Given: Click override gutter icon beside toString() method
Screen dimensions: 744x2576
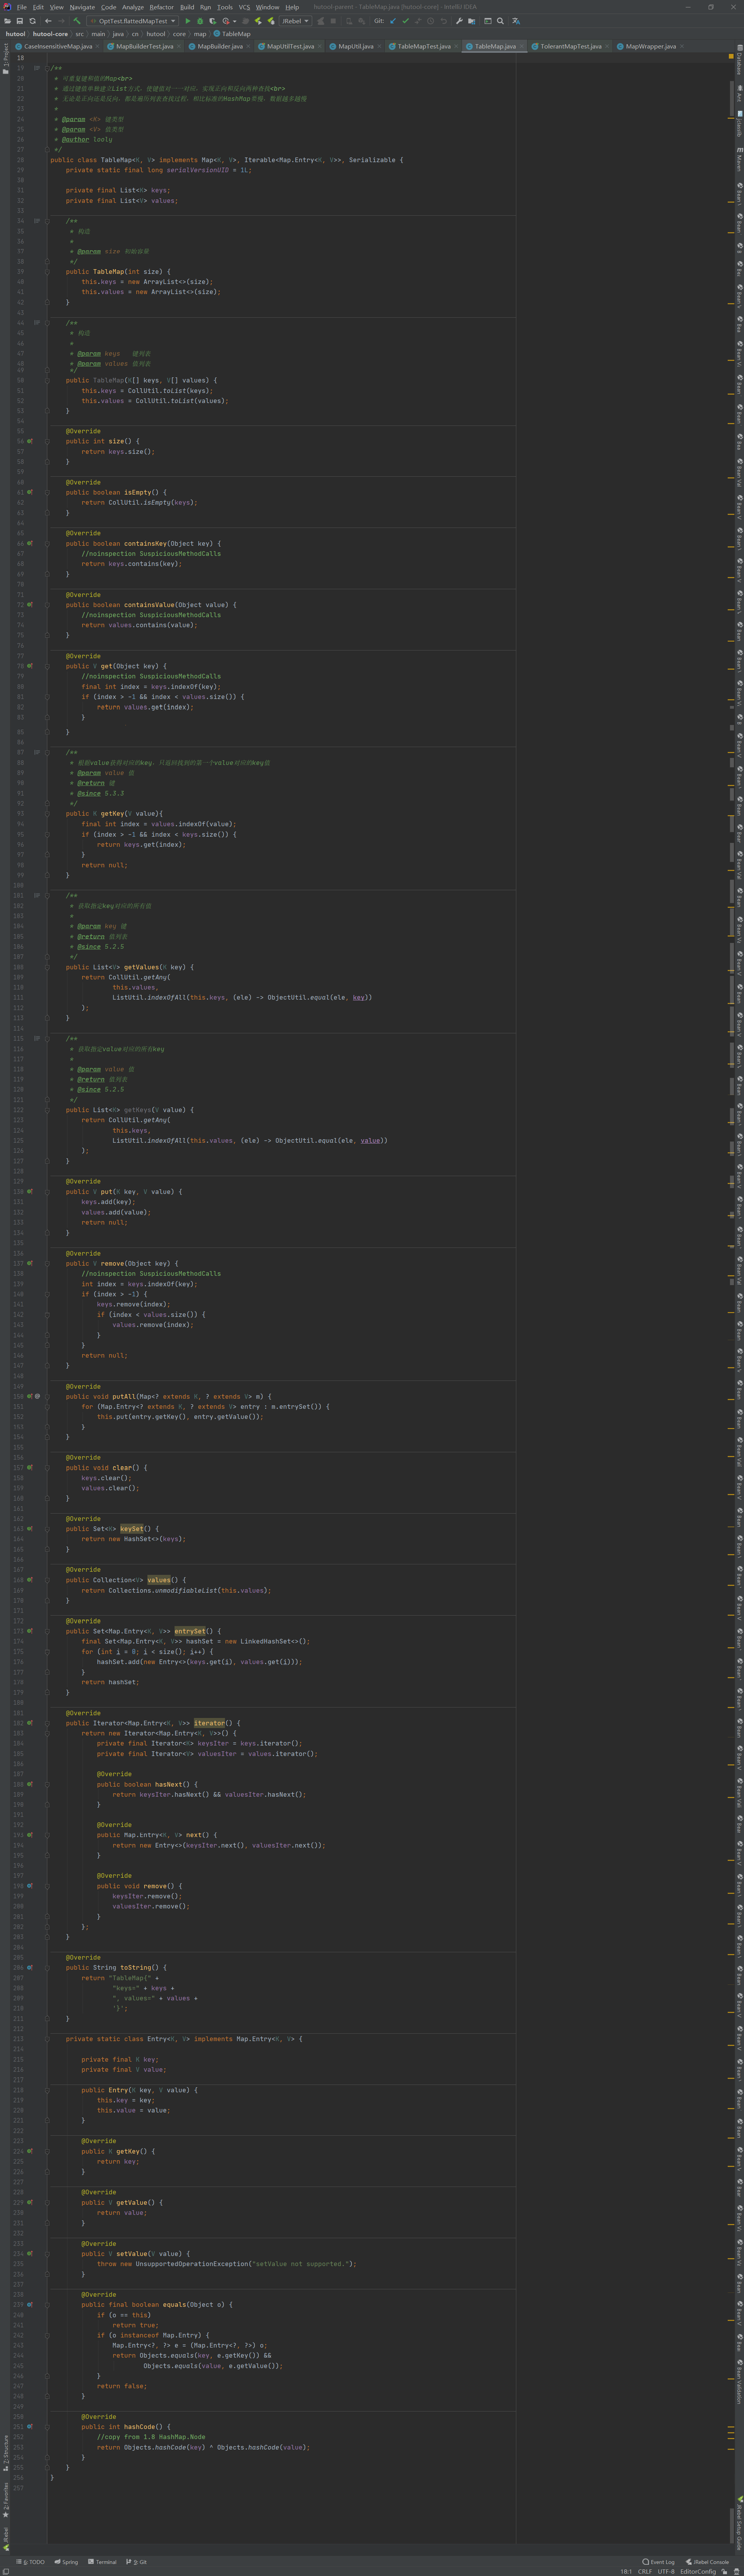Looking at the screenshot, I should coord(29,1967).
